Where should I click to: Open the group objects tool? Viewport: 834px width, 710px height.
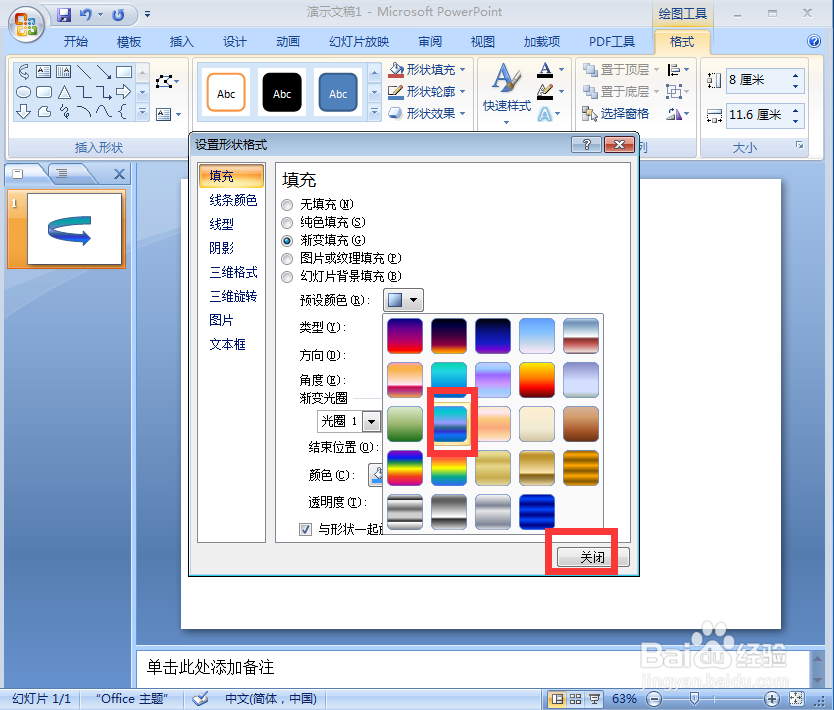click(677, 91)
